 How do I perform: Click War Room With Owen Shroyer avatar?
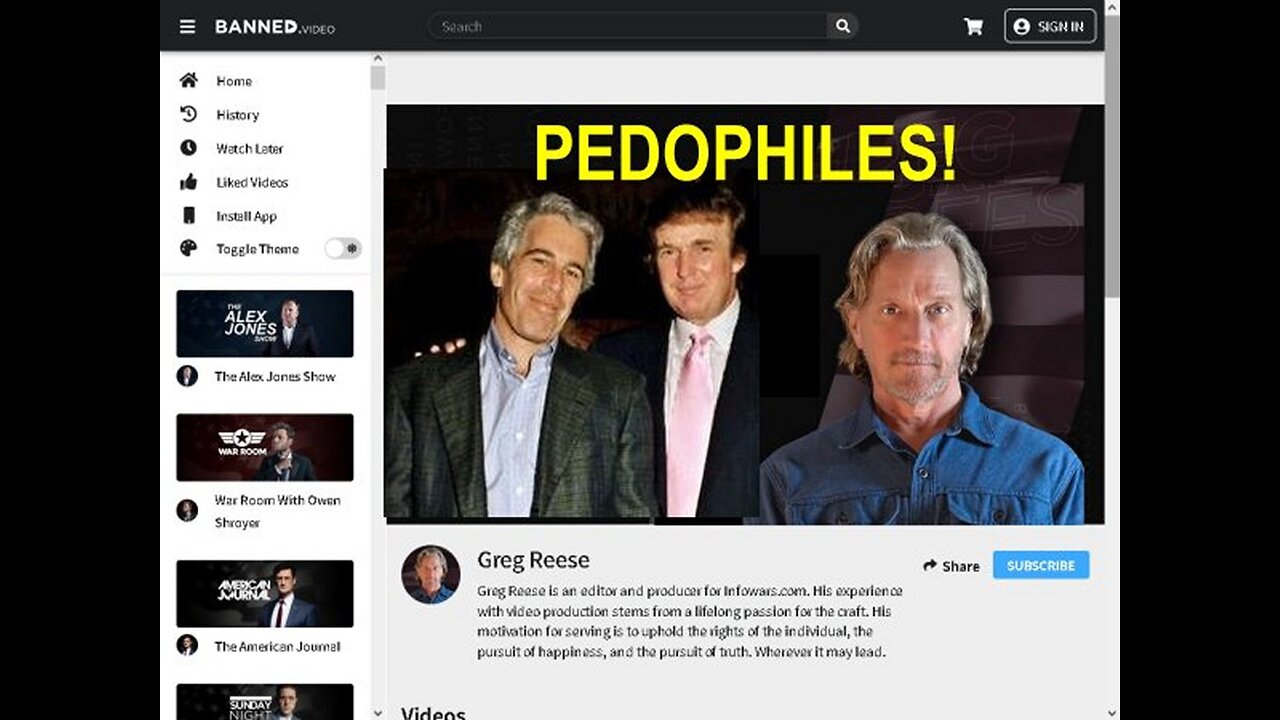[187, 511]
